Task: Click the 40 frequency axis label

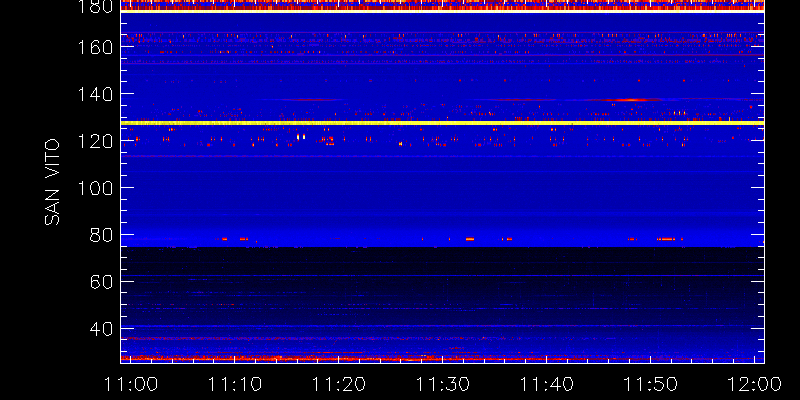Action: (x=102, y=329)
